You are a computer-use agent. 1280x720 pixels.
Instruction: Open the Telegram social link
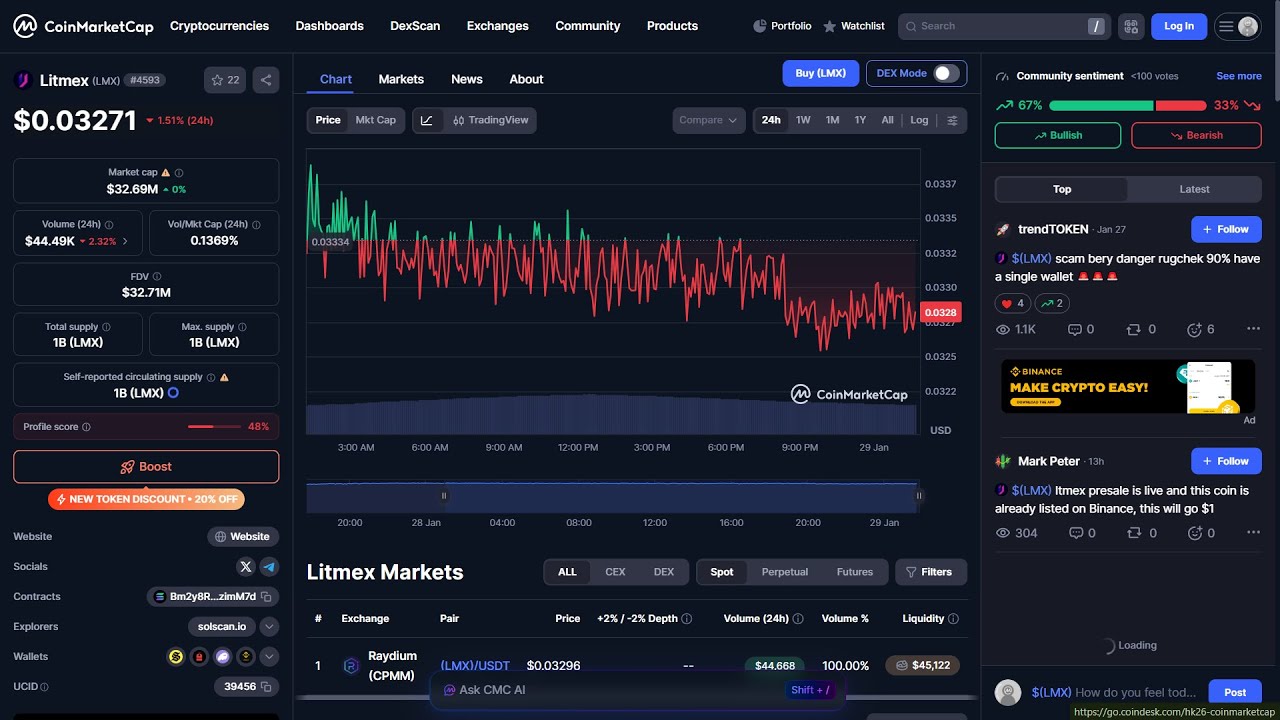pos(269,566)
